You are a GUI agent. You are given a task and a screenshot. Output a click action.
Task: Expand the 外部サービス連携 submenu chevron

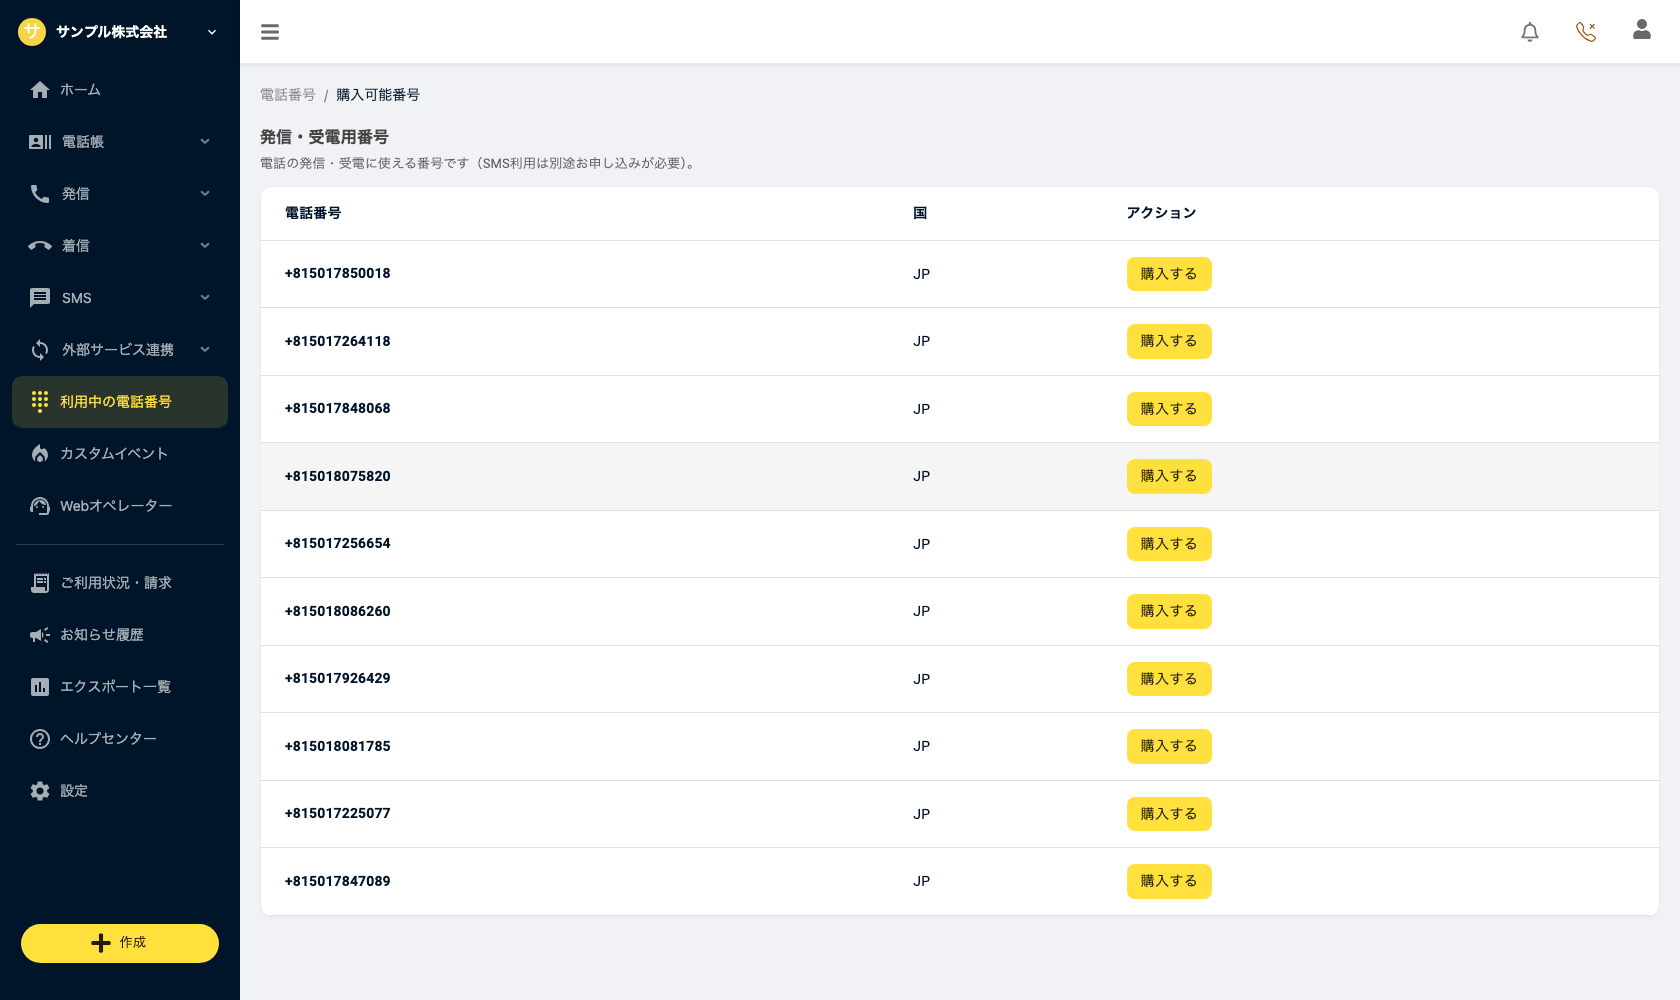tap(205, 350)
